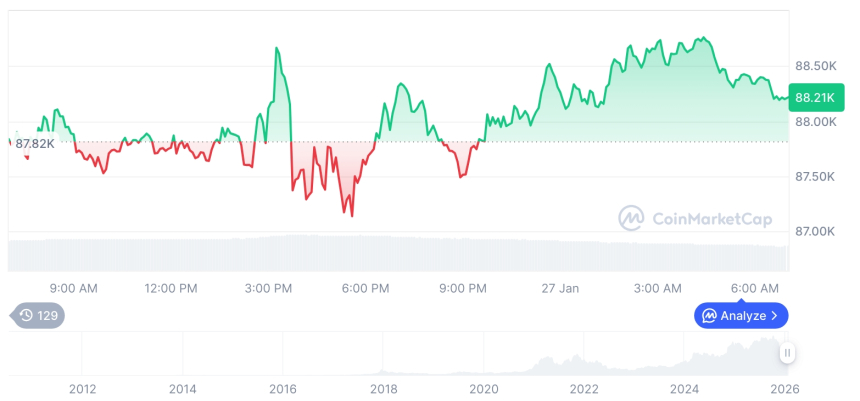Screen dimensions: 860x401
Task: Click the 88.50K price axis label
Action: pyautogui.click(x=815, y=66)
